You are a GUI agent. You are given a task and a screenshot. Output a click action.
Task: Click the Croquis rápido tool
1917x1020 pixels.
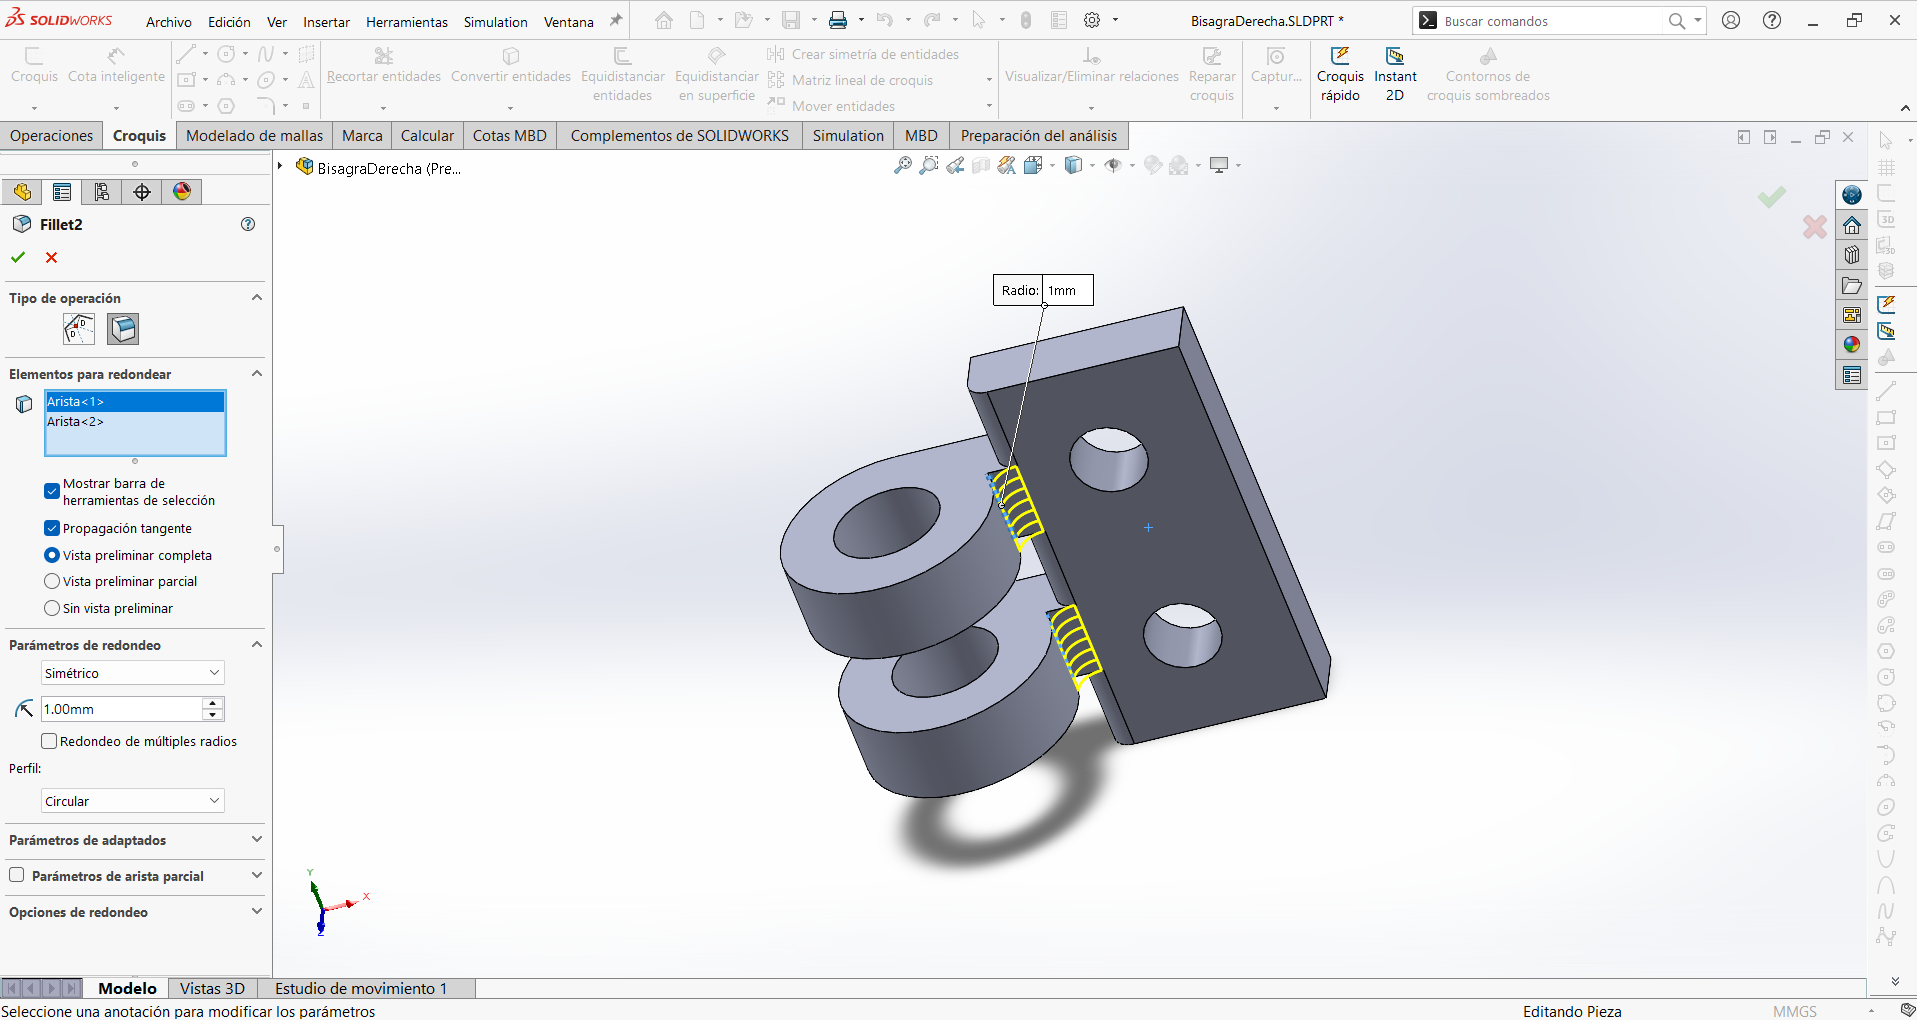click(1340, 75)
